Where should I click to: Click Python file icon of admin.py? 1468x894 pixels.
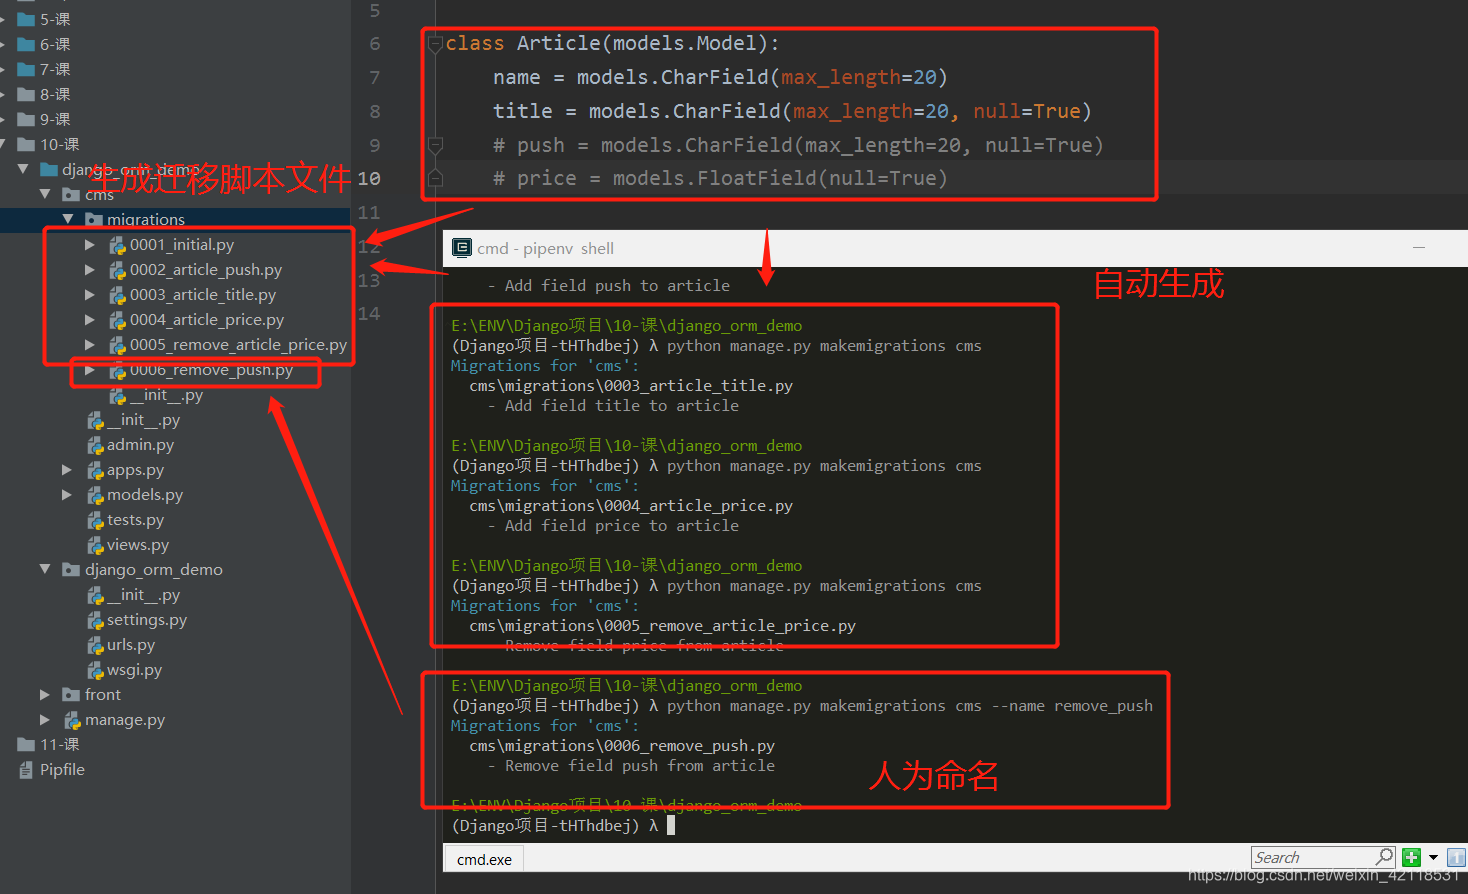coord(95,445)
